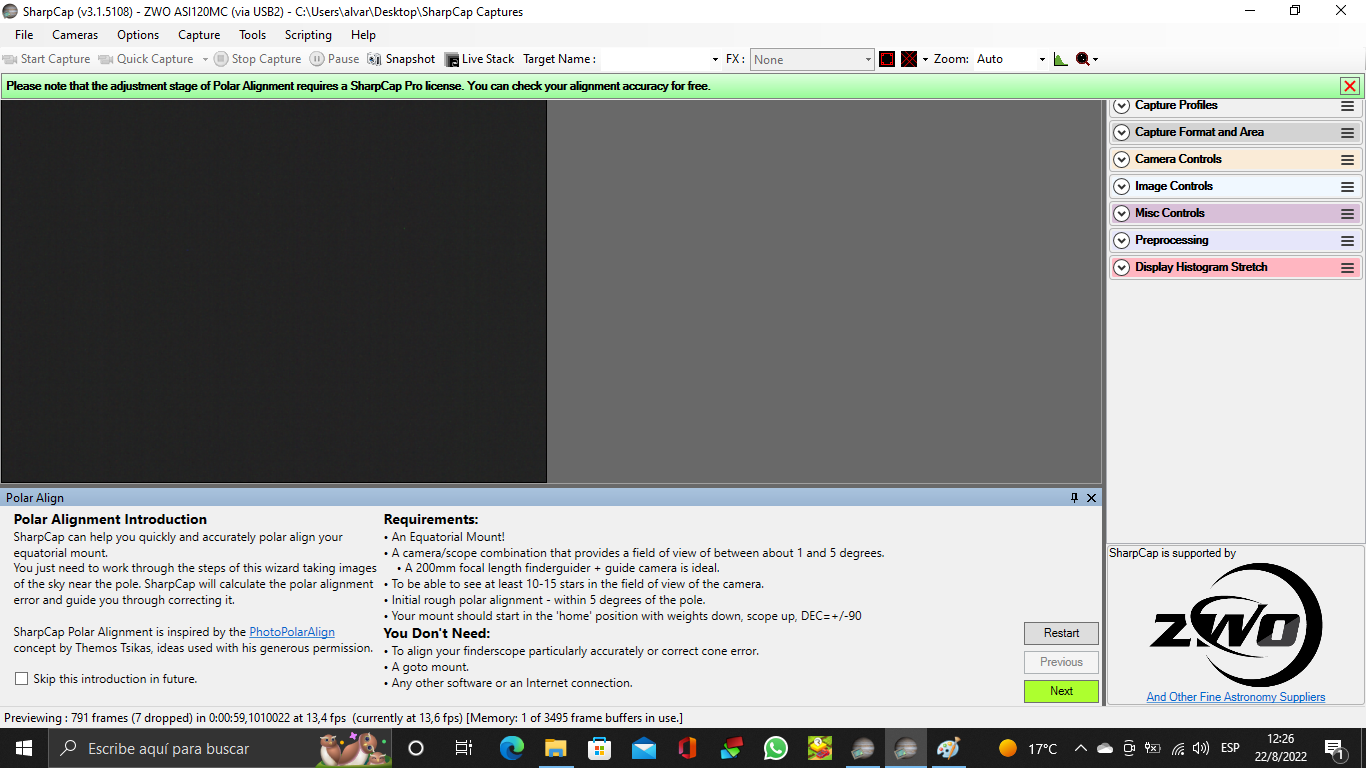Image resolution: width=1366 pixels, height=768 pixels.
Task: Expand the Display Histogram Stretch section
Action: point(1121,267)
